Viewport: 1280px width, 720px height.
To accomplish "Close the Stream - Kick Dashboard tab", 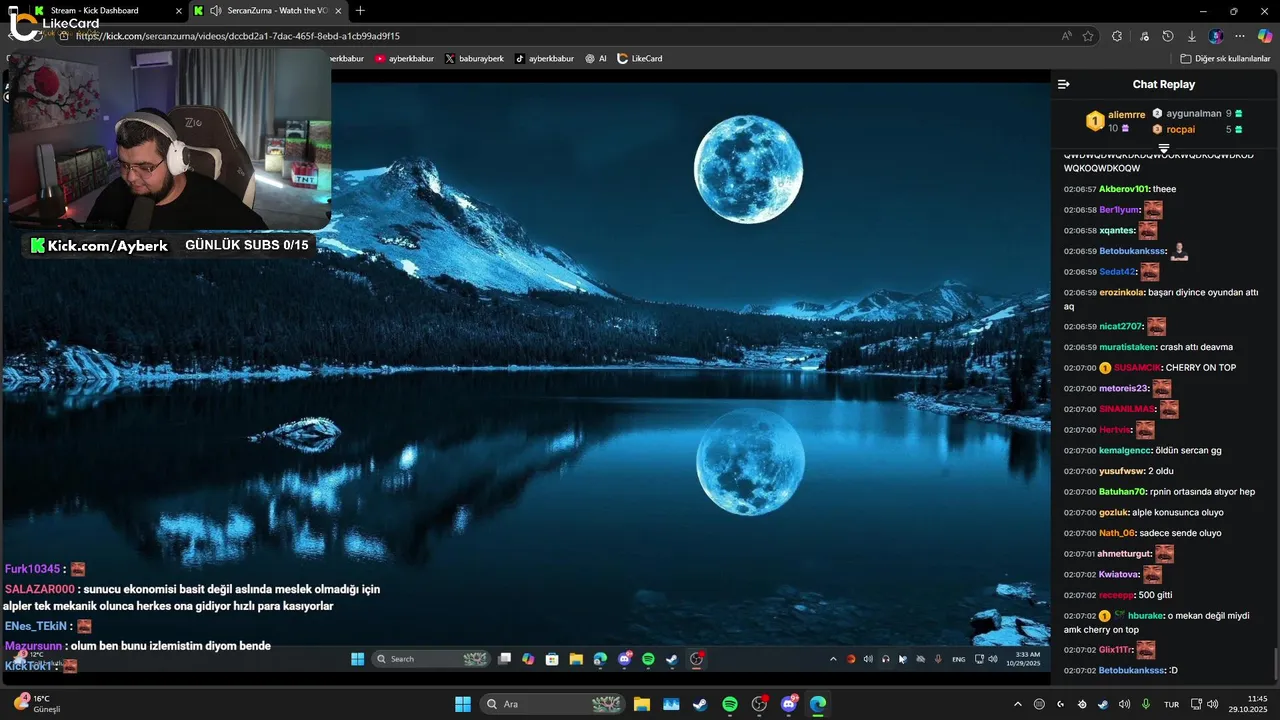I will 178,11.
